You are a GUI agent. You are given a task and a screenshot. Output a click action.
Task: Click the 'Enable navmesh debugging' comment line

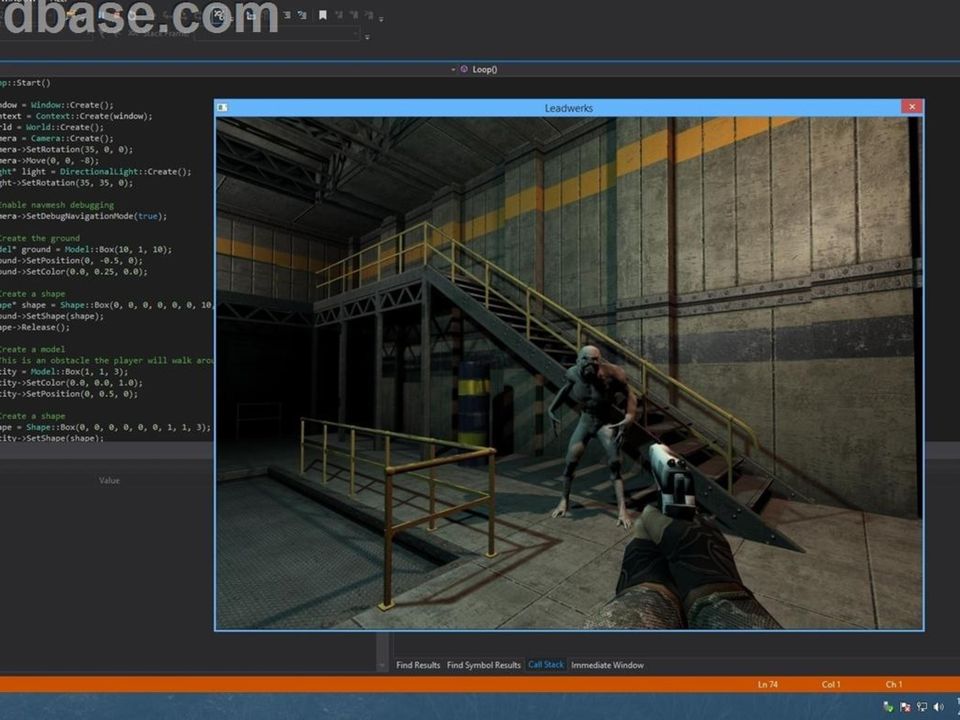57,205
